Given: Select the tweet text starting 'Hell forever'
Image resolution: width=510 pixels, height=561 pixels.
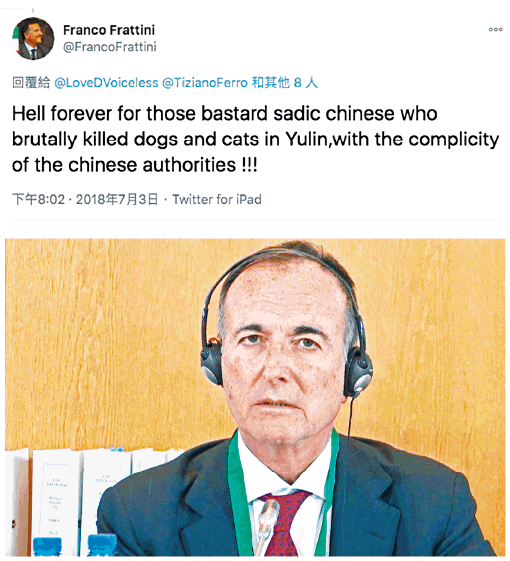Looking at the screenshot, I should coord(255,140).
